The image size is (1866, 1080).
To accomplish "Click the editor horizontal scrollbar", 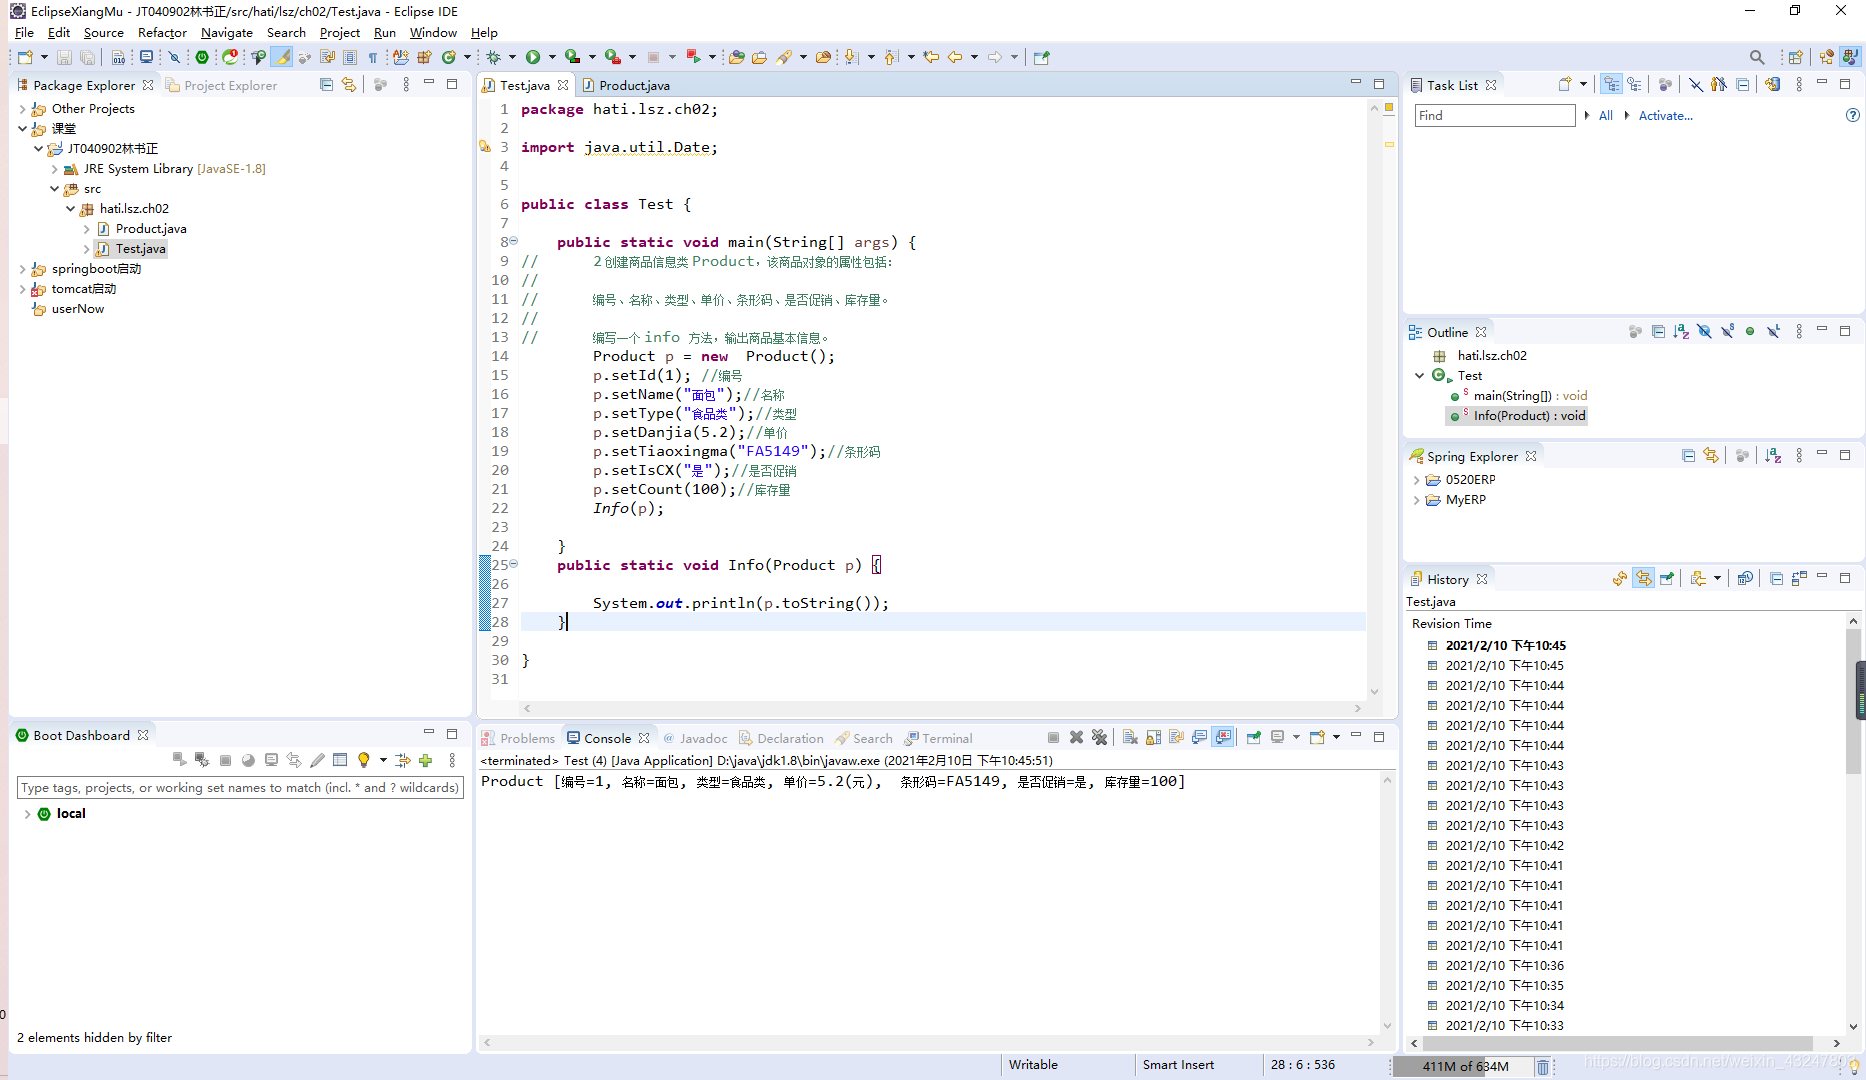I will click(x=941, y=708).
